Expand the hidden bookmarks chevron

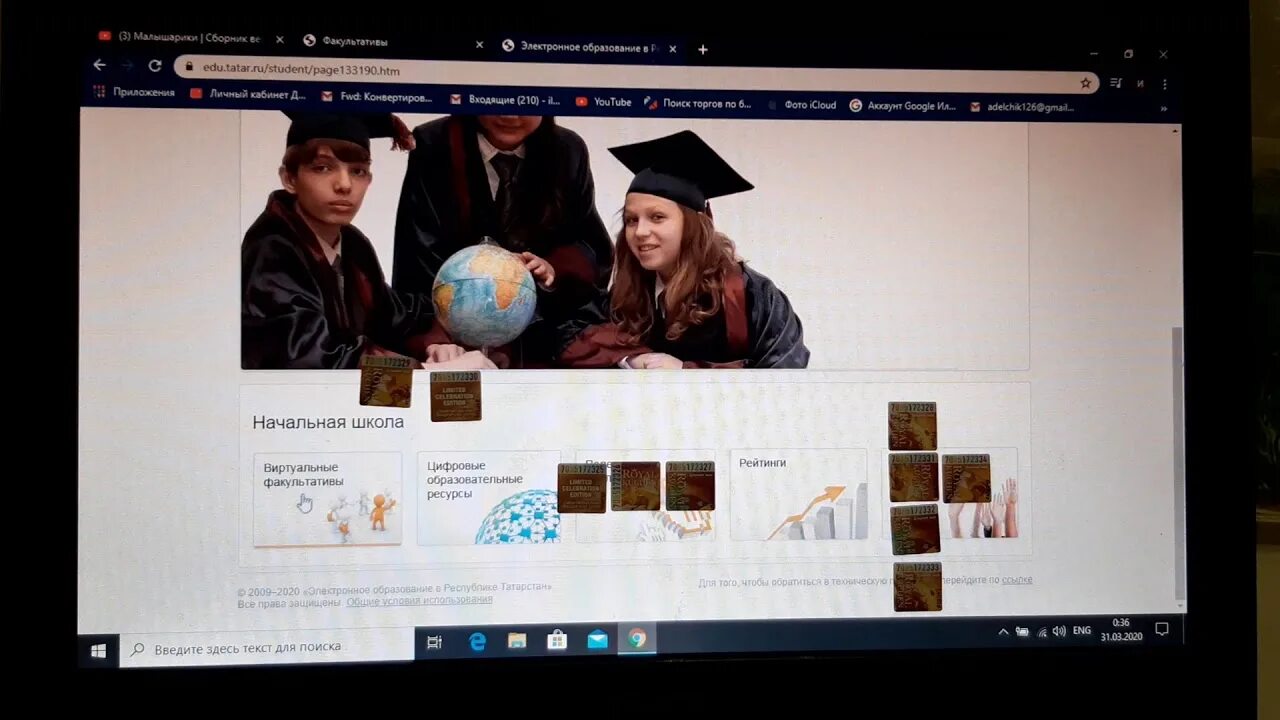1163,108
